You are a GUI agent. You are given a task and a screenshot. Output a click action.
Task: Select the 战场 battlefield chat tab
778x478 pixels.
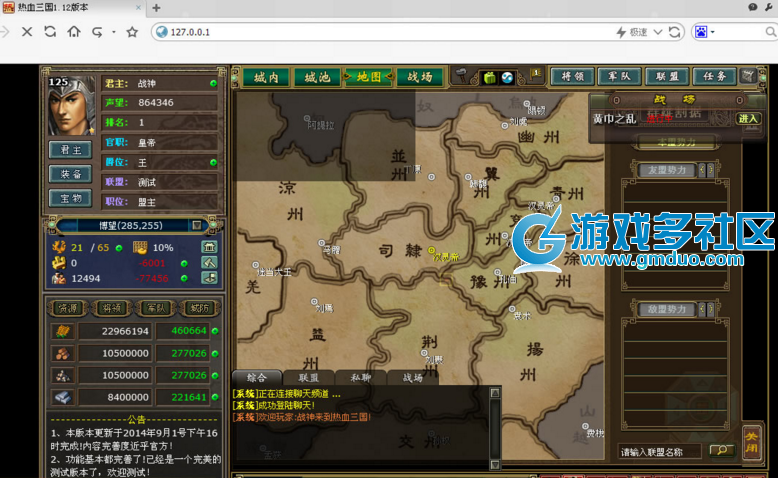coord(412,378)
